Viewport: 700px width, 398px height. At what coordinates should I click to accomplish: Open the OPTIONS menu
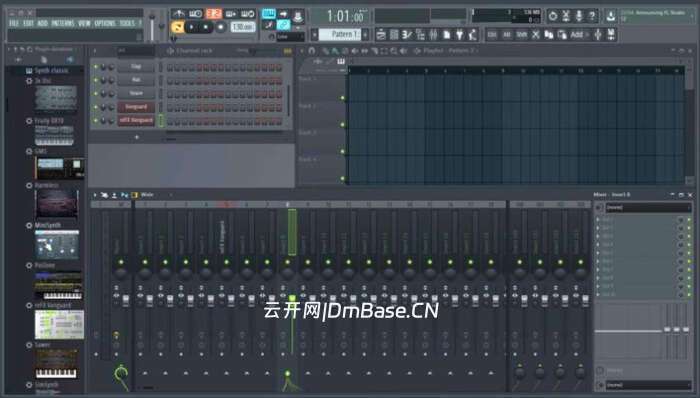[105, 23]
